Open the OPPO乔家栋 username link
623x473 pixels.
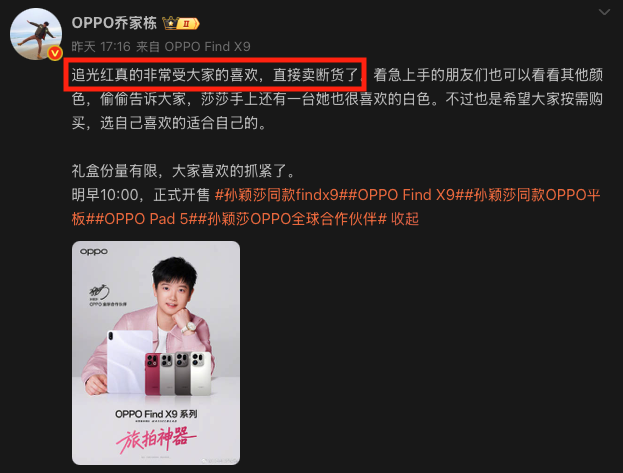click(x=114, y=23)
